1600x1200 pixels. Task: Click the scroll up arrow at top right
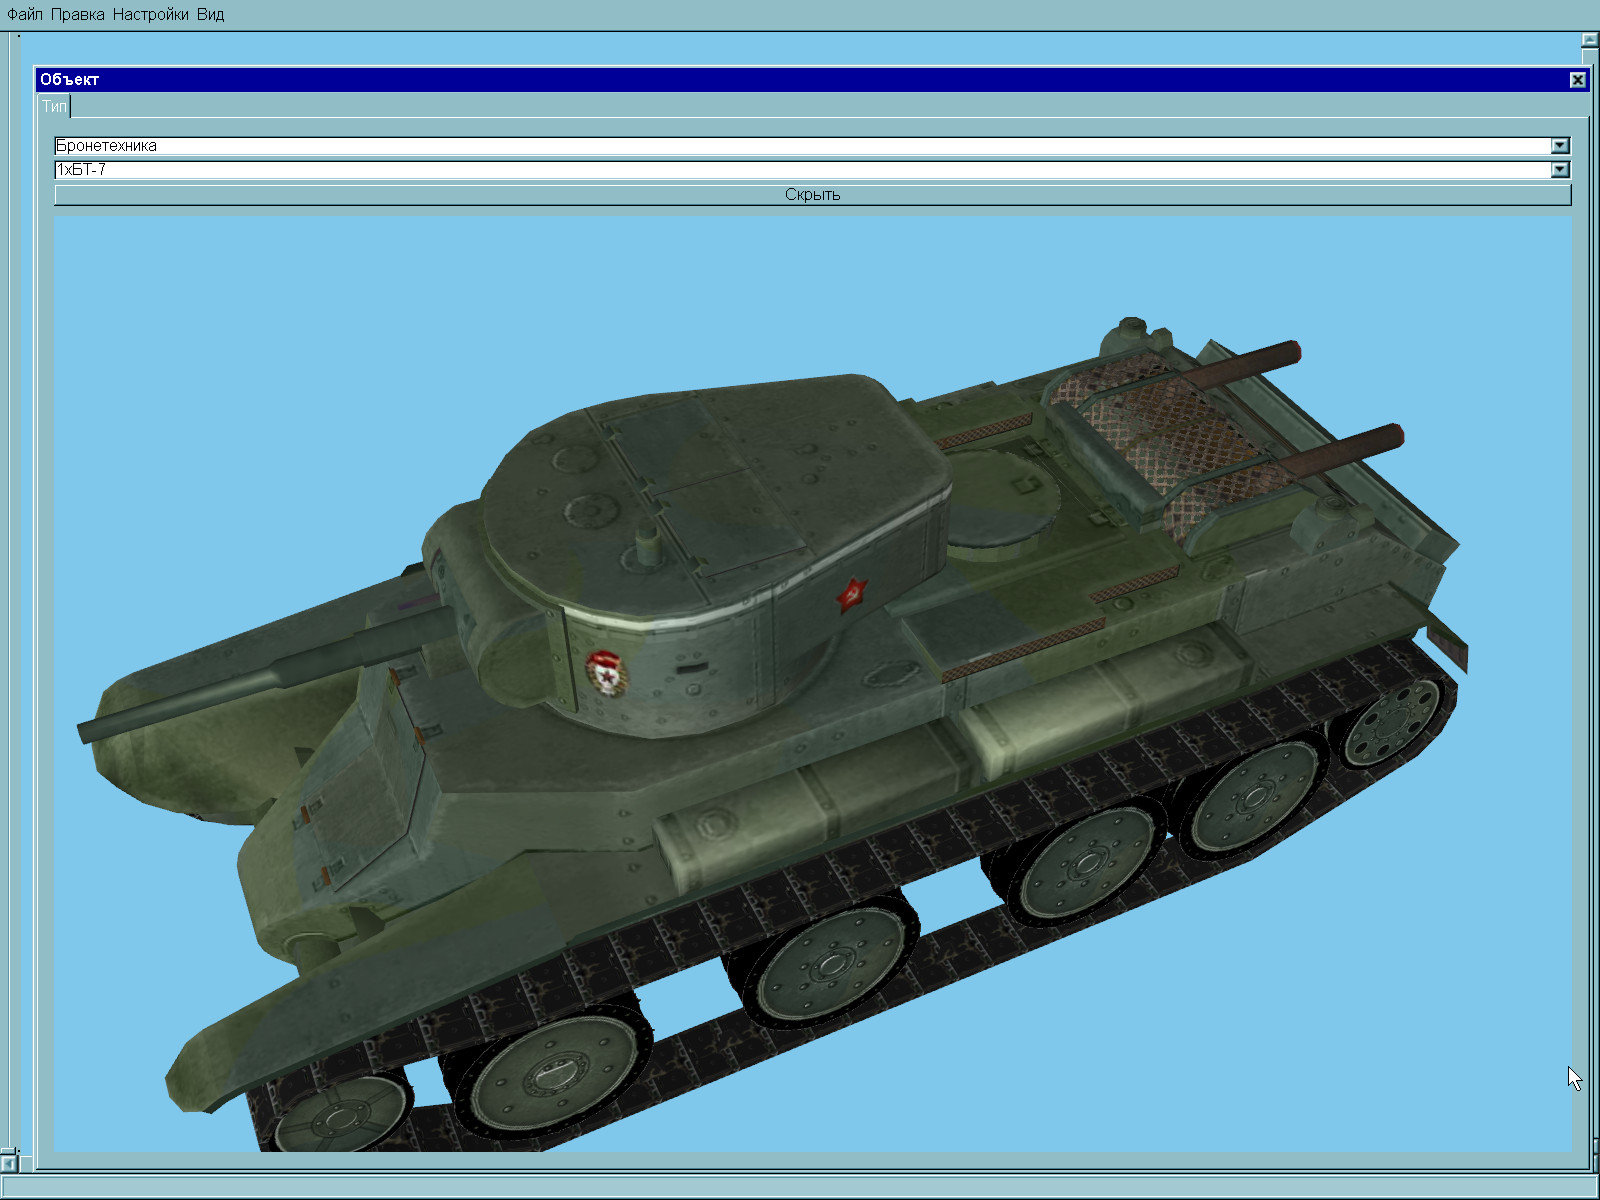pyautogui.click(x=1590, y=40)
